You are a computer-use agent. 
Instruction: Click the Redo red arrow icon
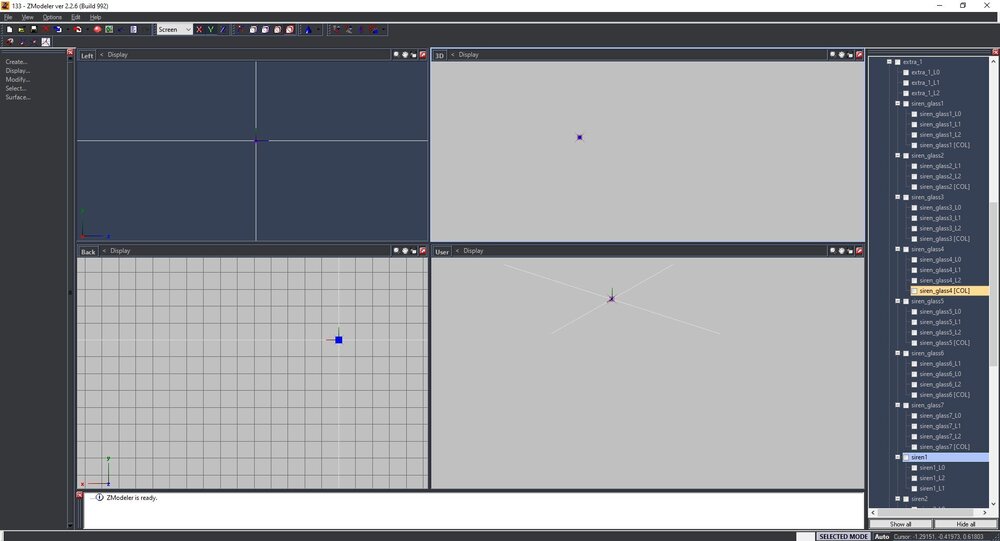pos(78,29)
